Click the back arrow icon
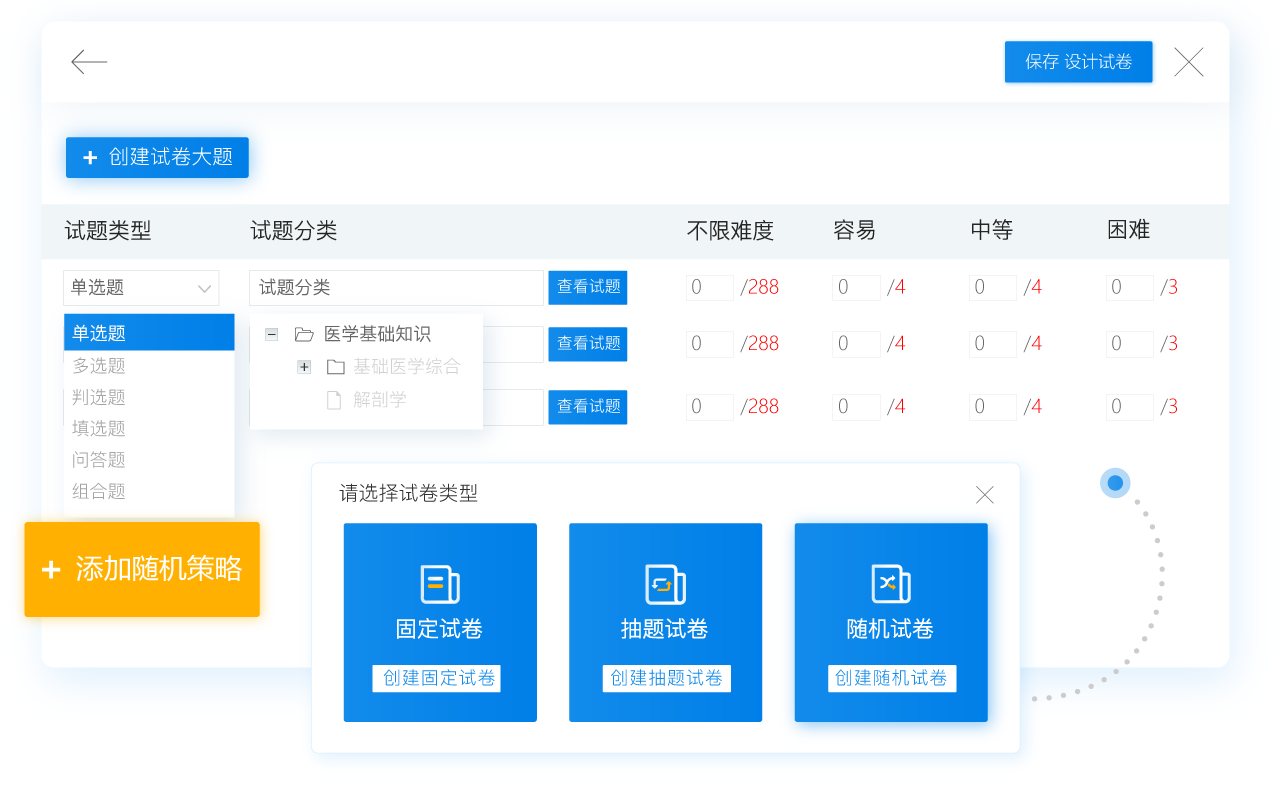Screen dimensions: 1280x790 point(89,62)
